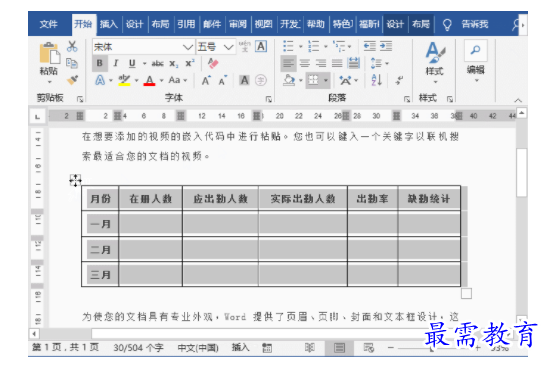
Task: Click the zoom out minus button
Action: tap(391, 348)
